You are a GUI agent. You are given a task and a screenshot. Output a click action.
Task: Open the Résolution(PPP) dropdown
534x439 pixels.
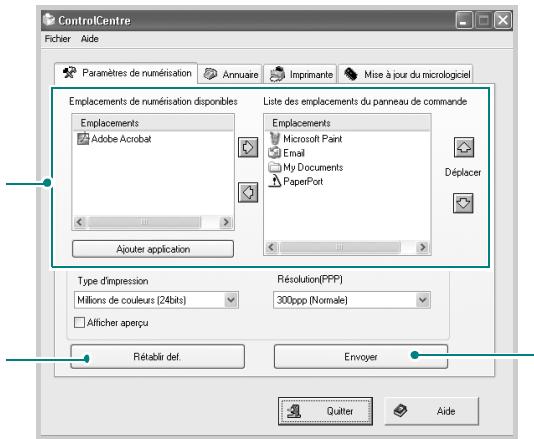[422, 300]
